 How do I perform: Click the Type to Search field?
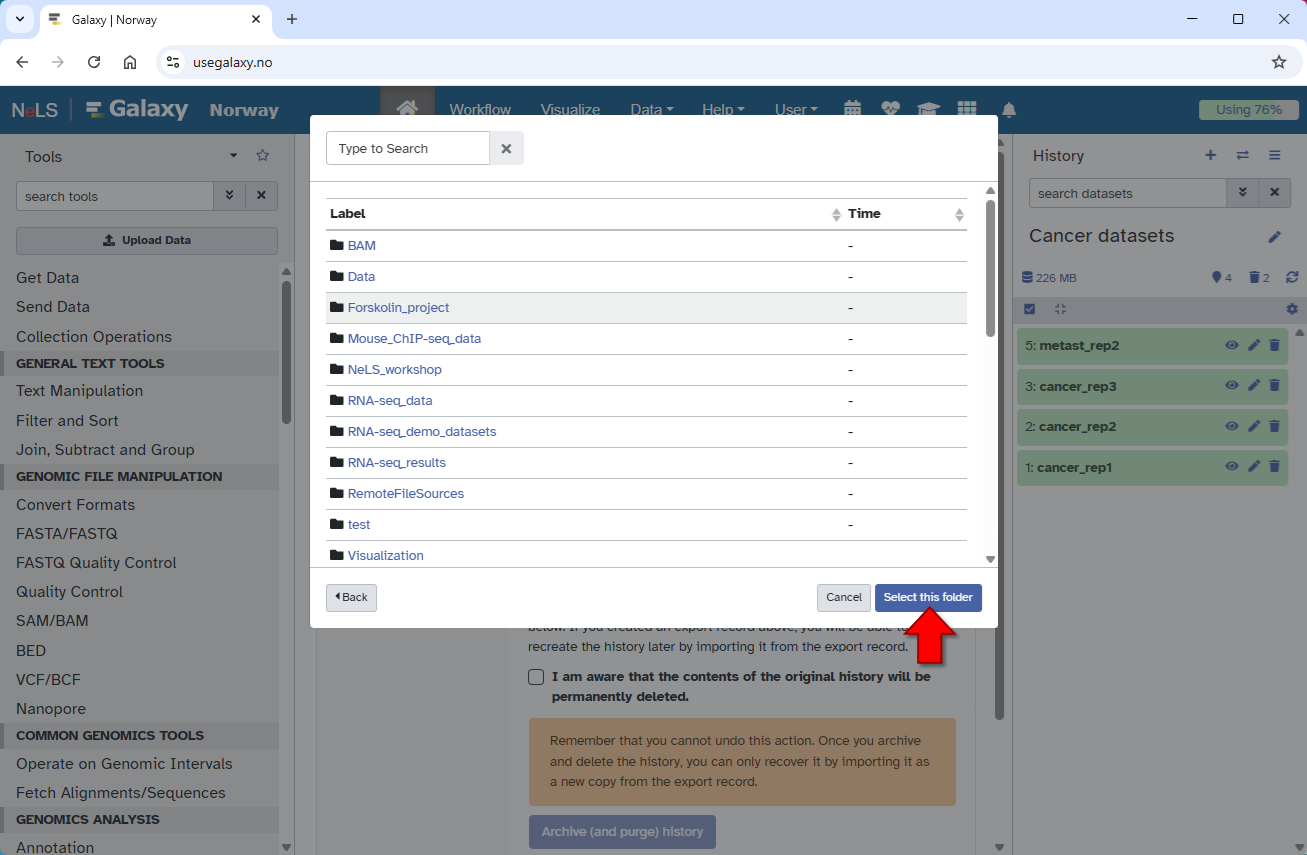(x=408, y=149)
